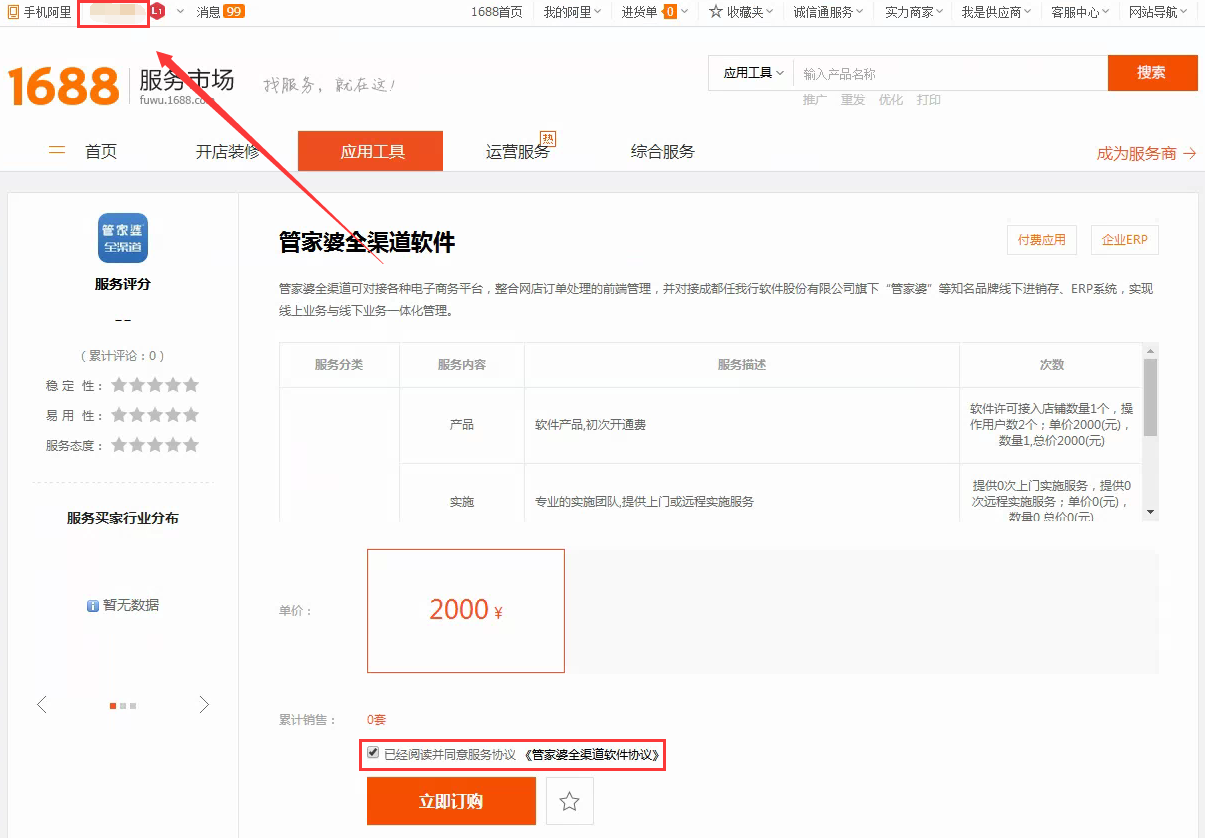Screen dimensions: 1205x838
Task: Expand the 网站导航 menu
Action: 1158,12
